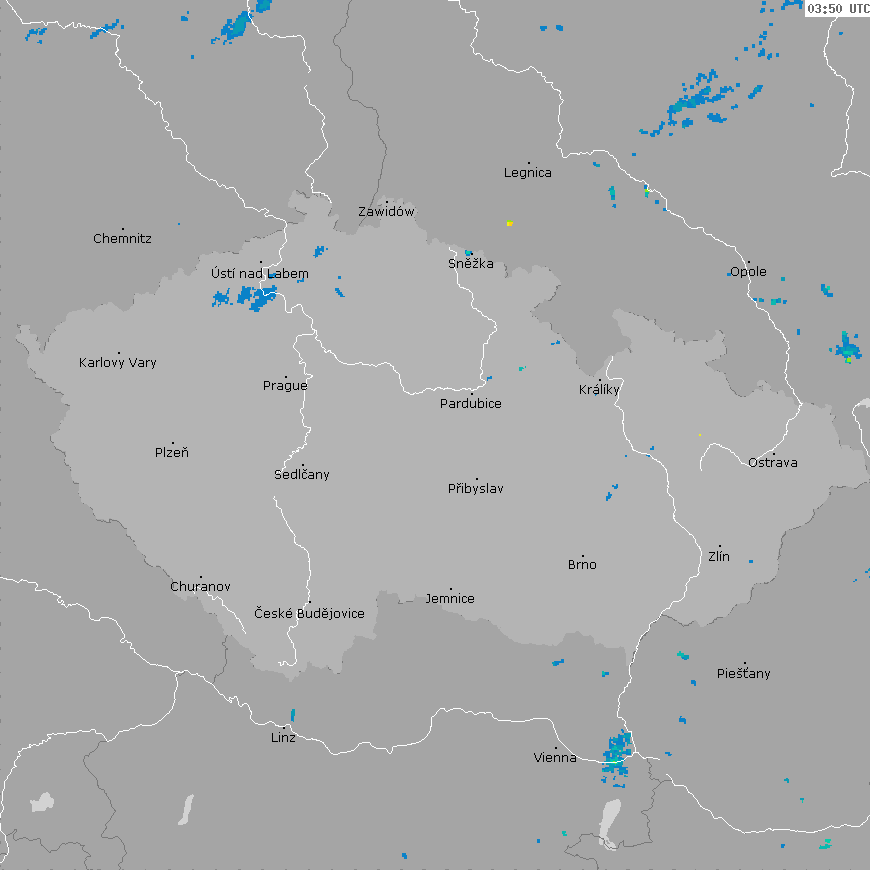
Task: Click the Sněžka mountain label
Action: (x=470, y=264)
